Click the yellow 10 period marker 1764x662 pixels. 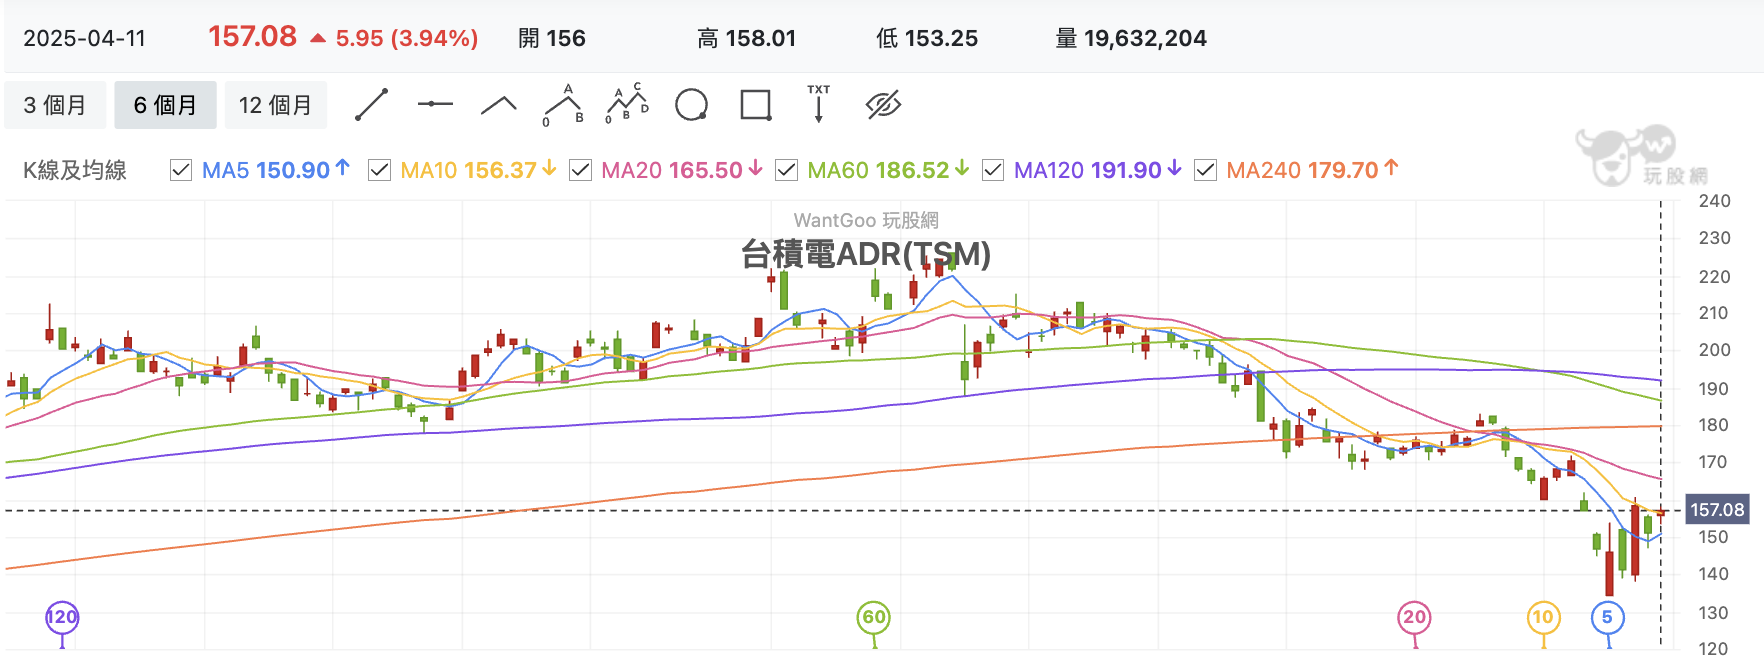point(1543,617)
